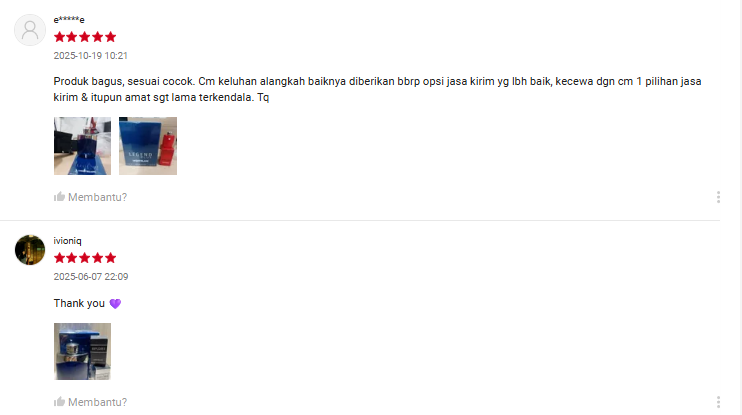Click the purple heart emoji after Thank you
This screenshot has height=415, width=742.
(115, 304)
